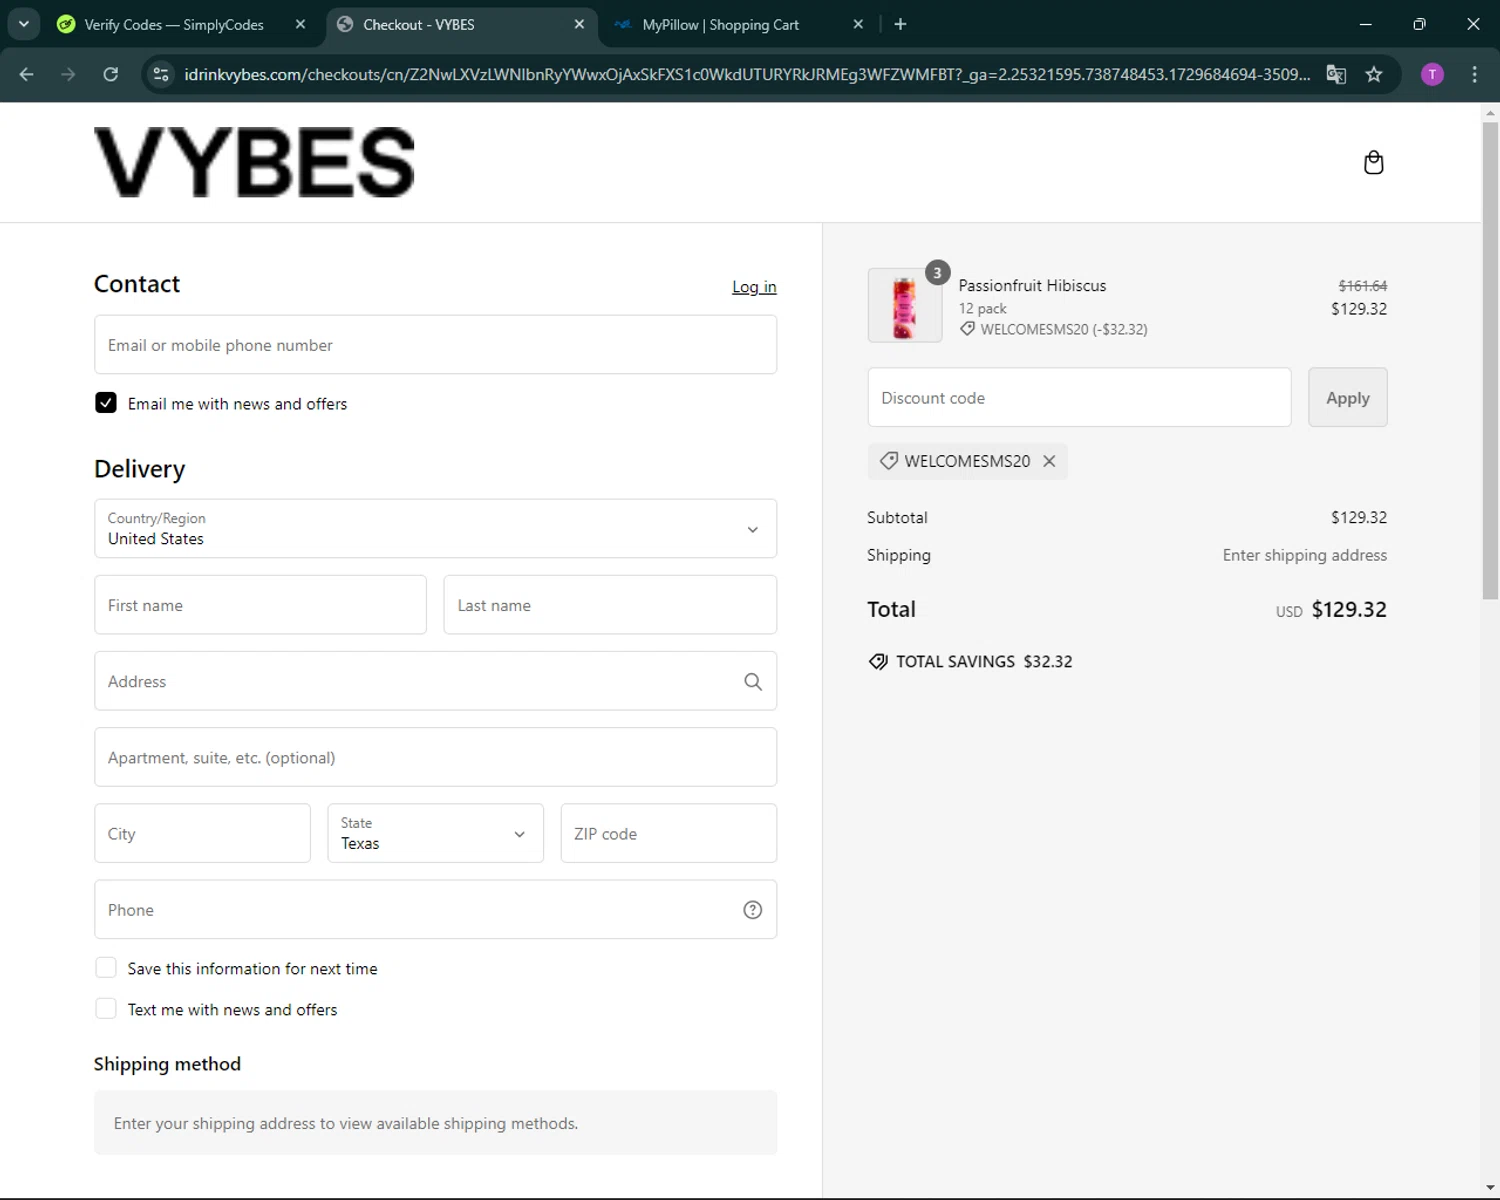The width and height of the screenshot is (1500, 1200).
Task: Click the Passionfruit Hibiscus product thumbnail
Action: tap(905, 305)
